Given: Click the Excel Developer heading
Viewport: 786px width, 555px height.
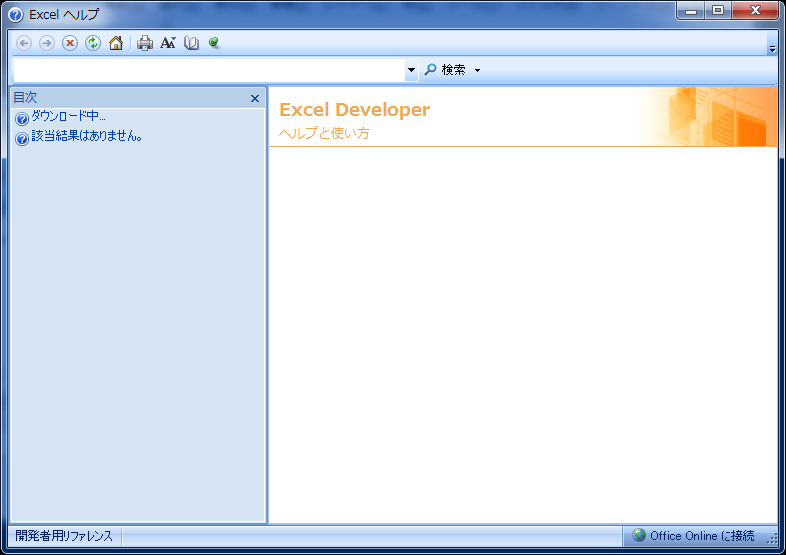Looking at the screenshot, I should (x=354, y=110).
